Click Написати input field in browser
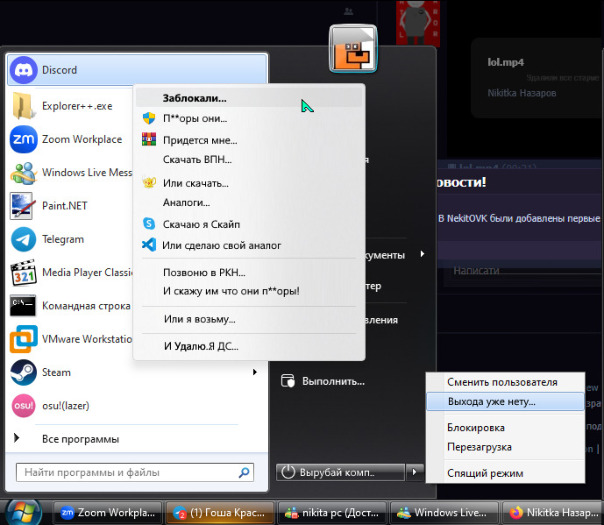The image size is (604, 525). tap(523, 271)
